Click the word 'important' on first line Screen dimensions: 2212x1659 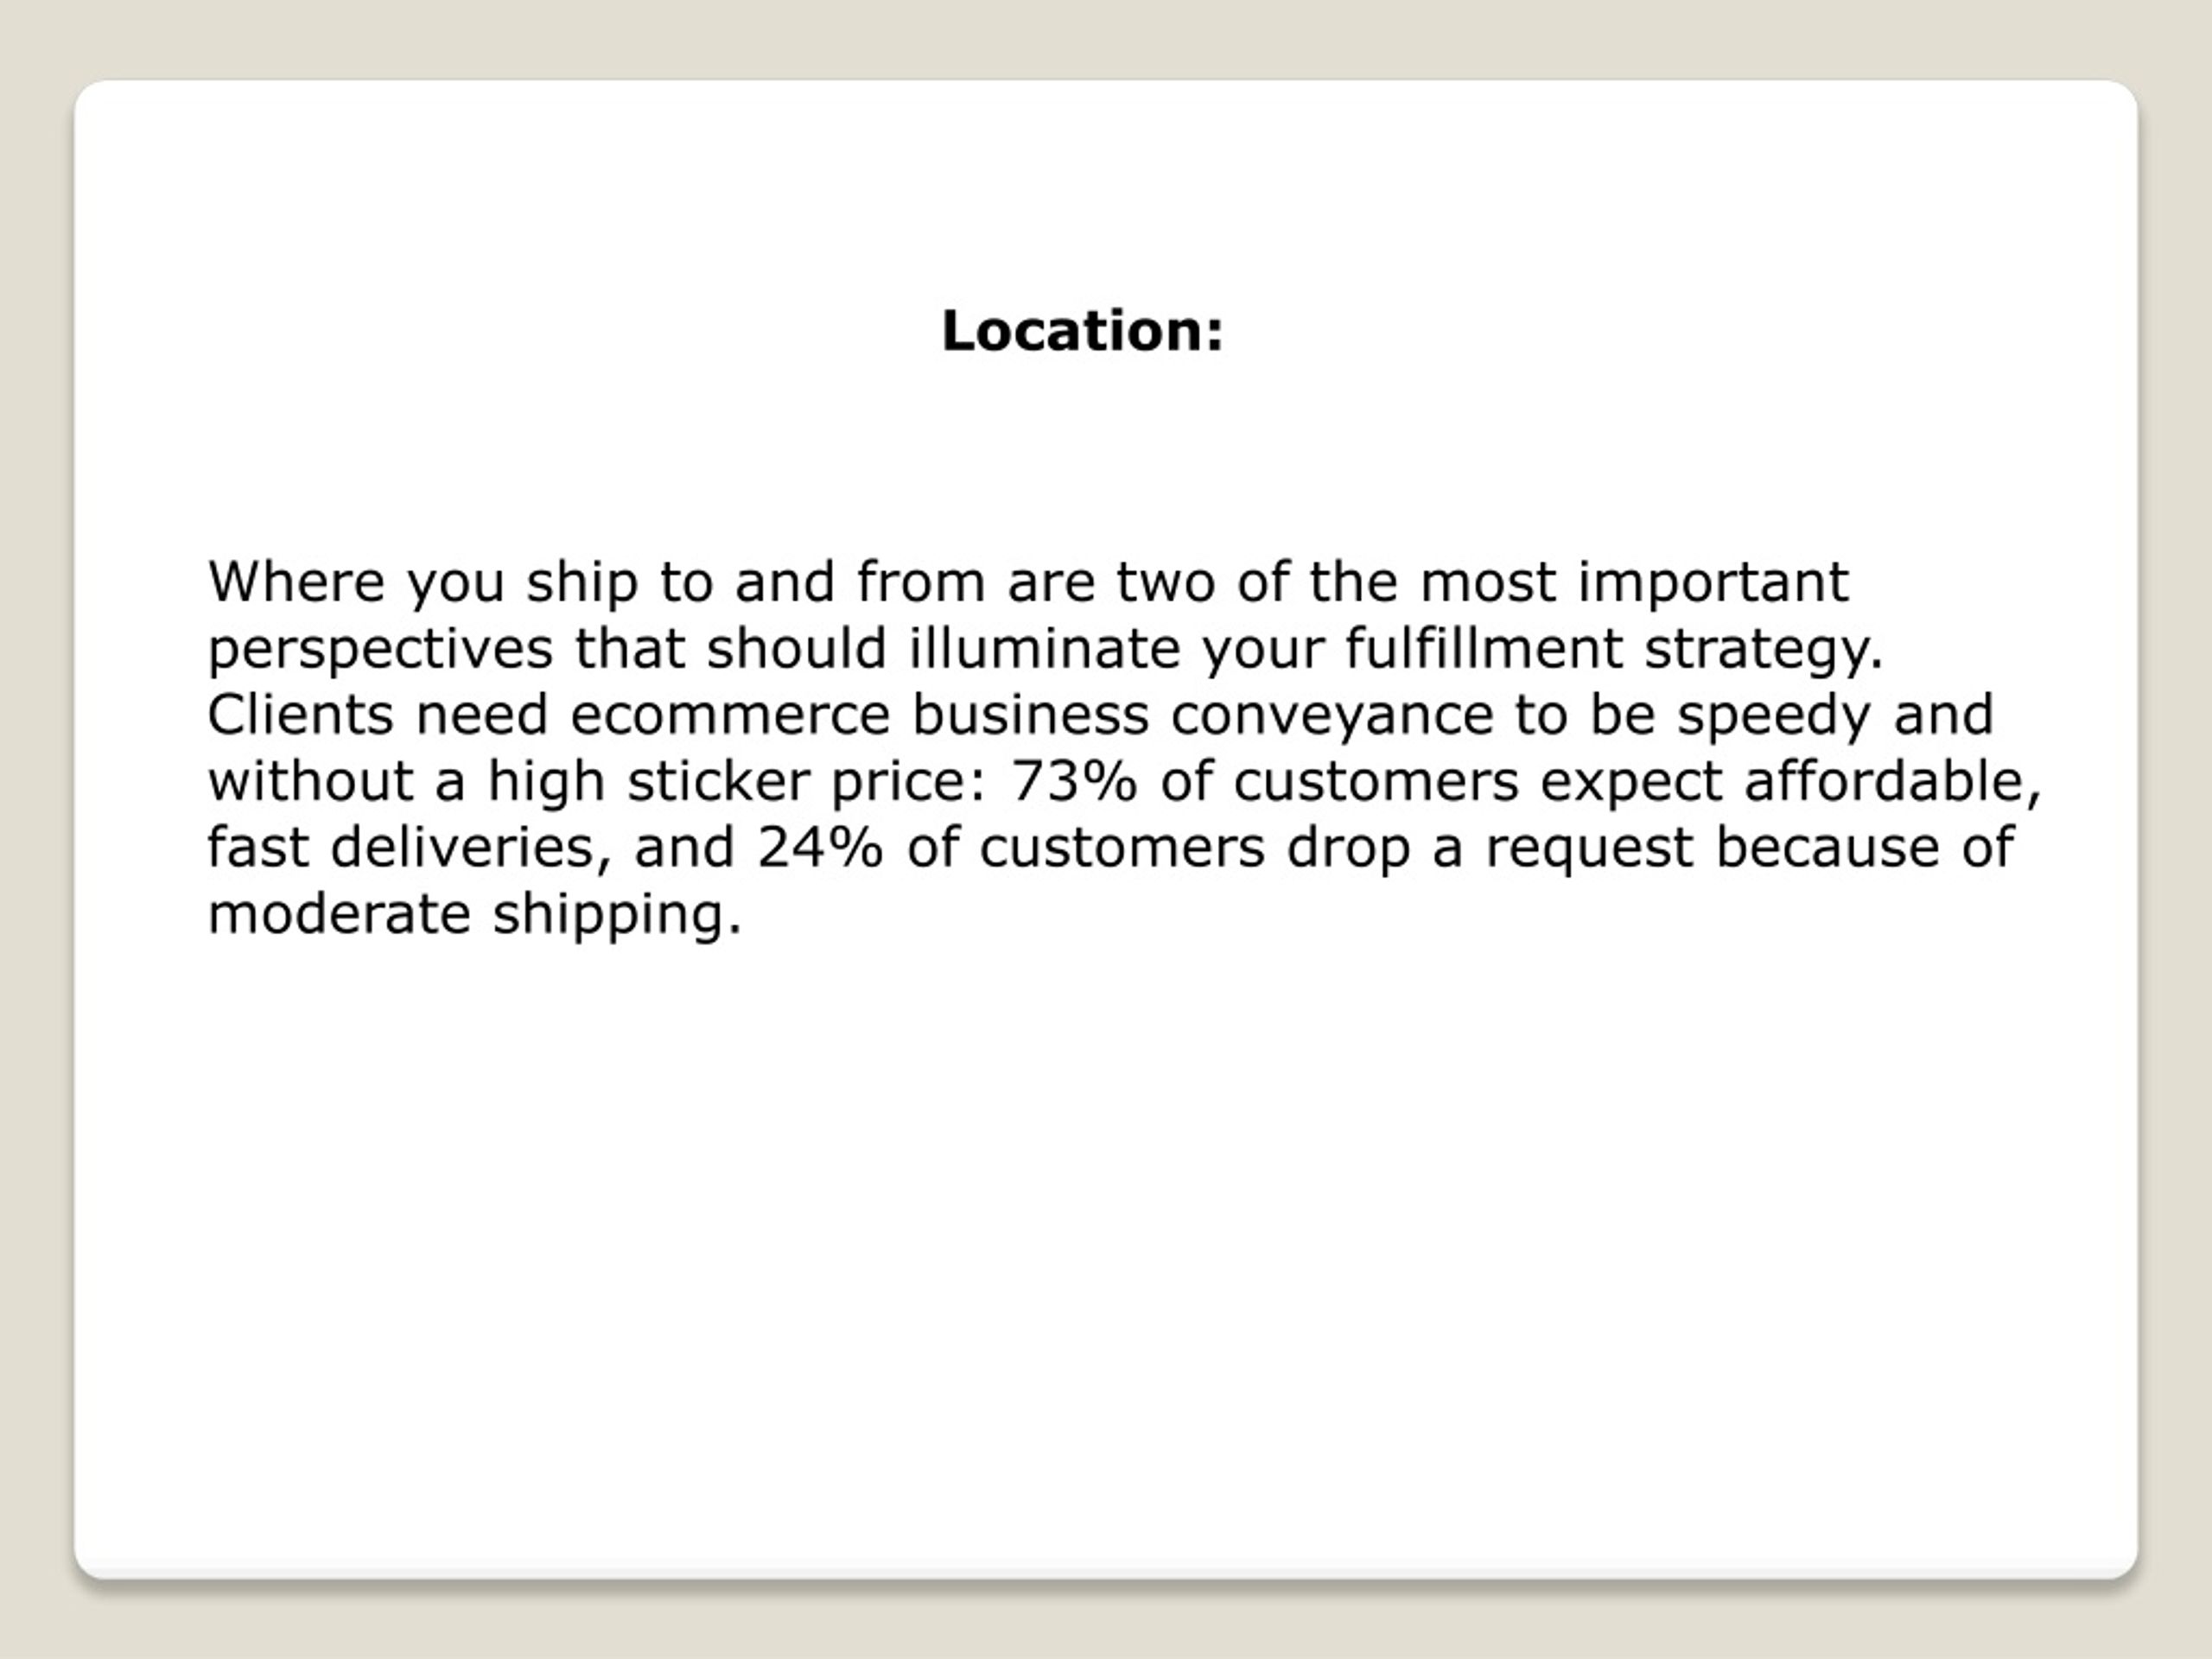coord(1713,583)
